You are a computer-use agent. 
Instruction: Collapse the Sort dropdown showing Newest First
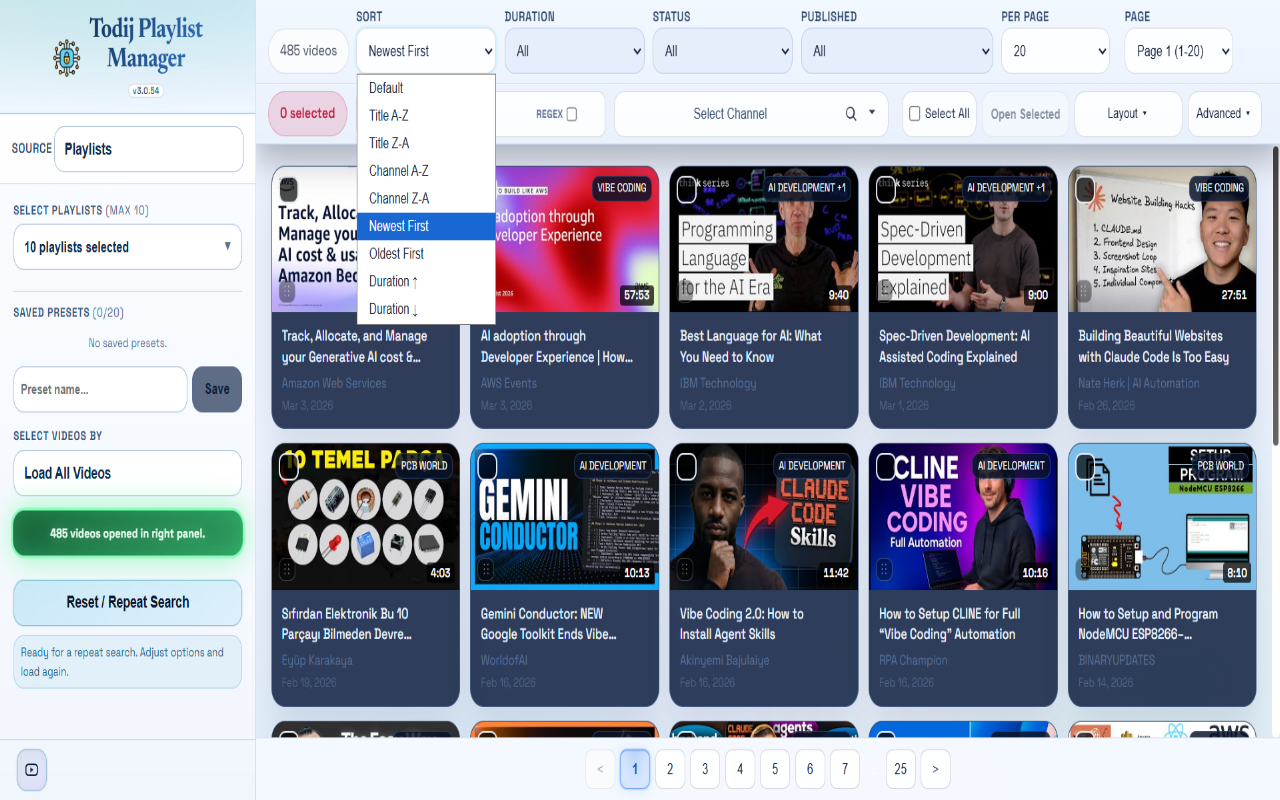426,51
